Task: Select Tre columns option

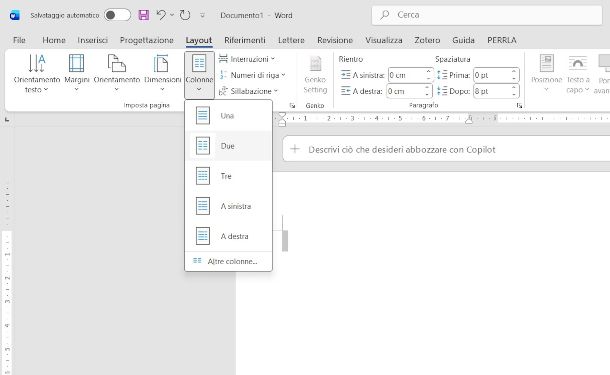Action: pyautogui.click(x=228, y=176)
